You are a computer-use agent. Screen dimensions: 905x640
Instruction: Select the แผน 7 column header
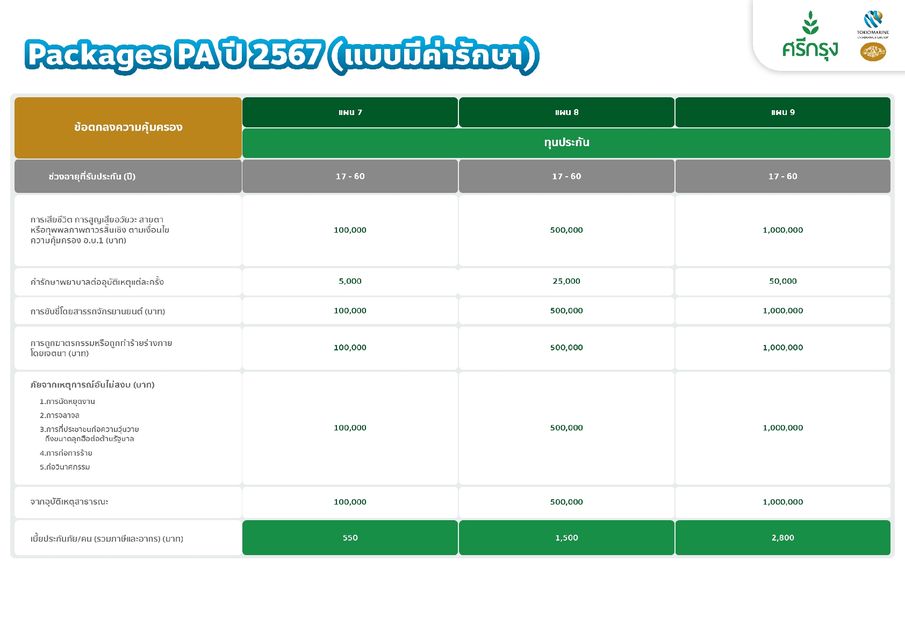point(350,112)
